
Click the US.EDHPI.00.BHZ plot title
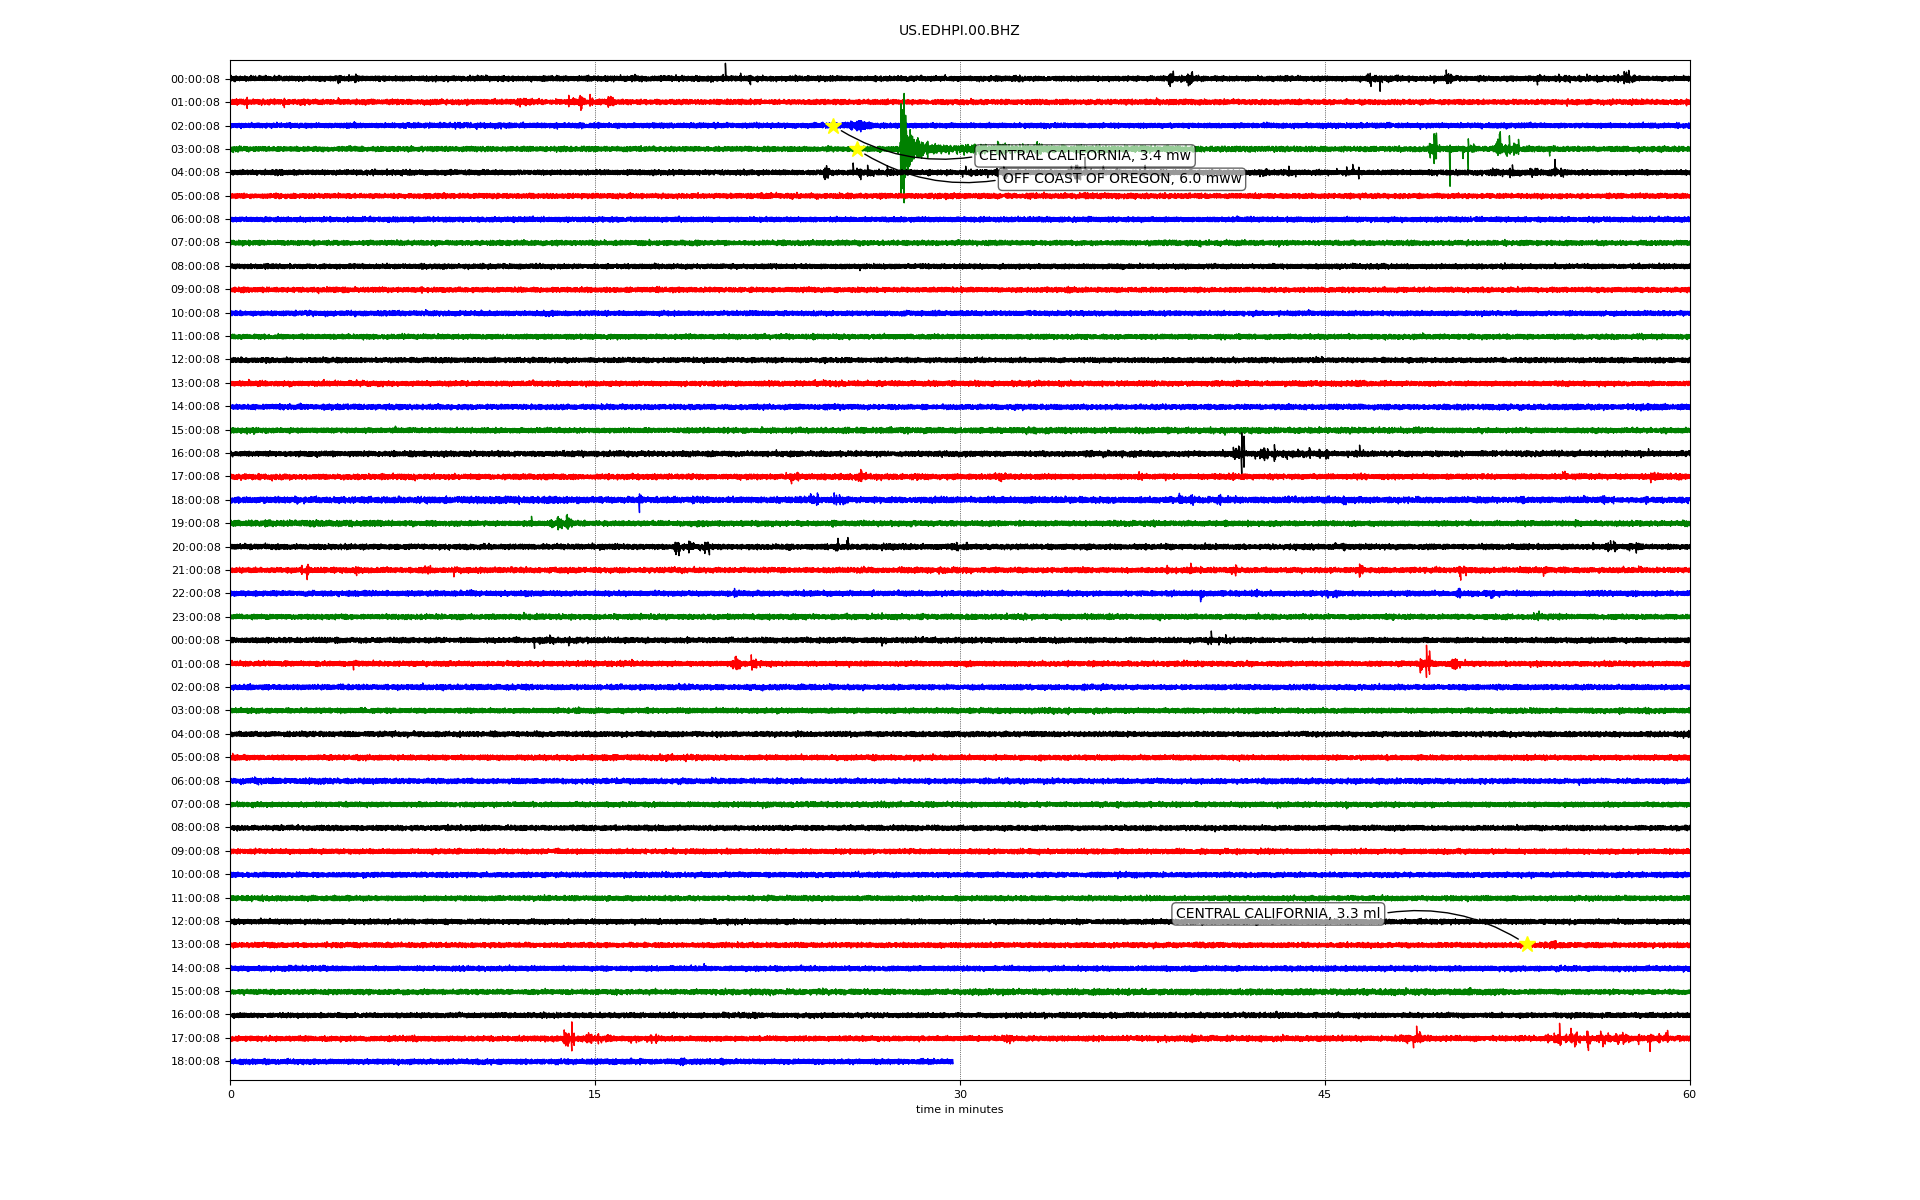[958, 31]
